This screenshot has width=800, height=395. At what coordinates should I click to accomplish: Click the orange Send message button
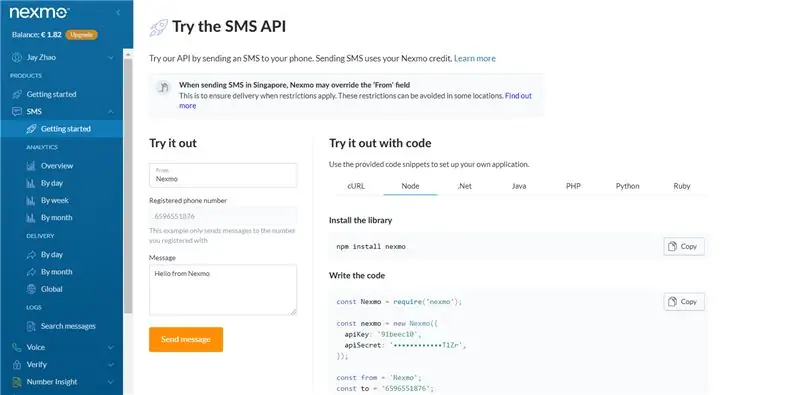coord(186,339)
